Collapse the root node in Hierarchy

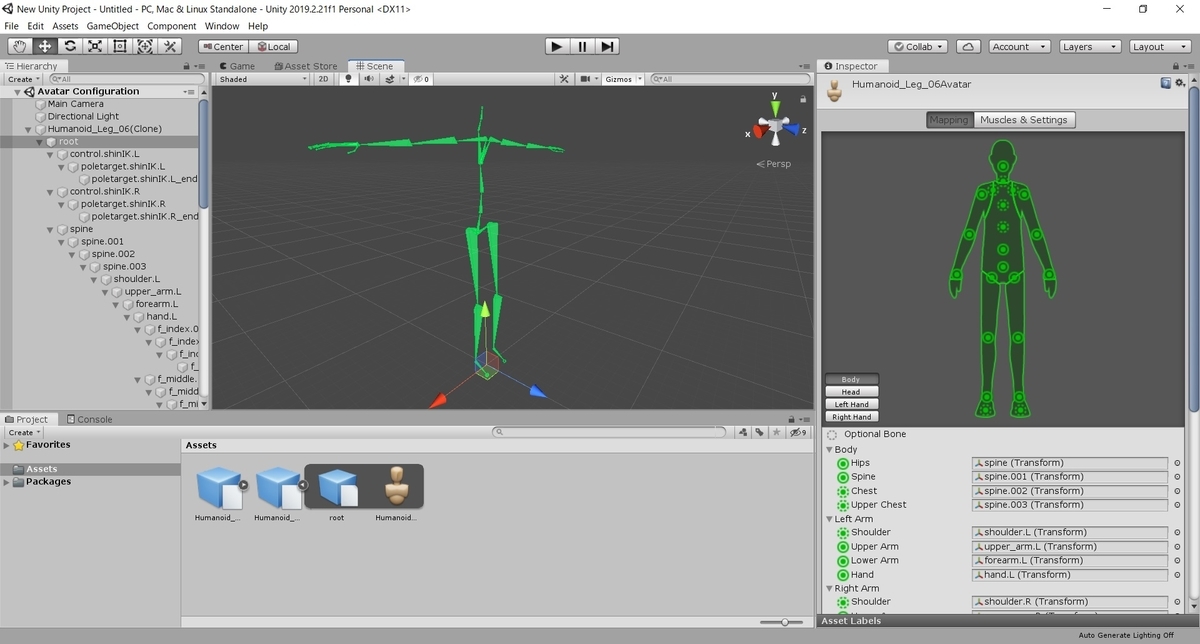click(x=39, y=142)
